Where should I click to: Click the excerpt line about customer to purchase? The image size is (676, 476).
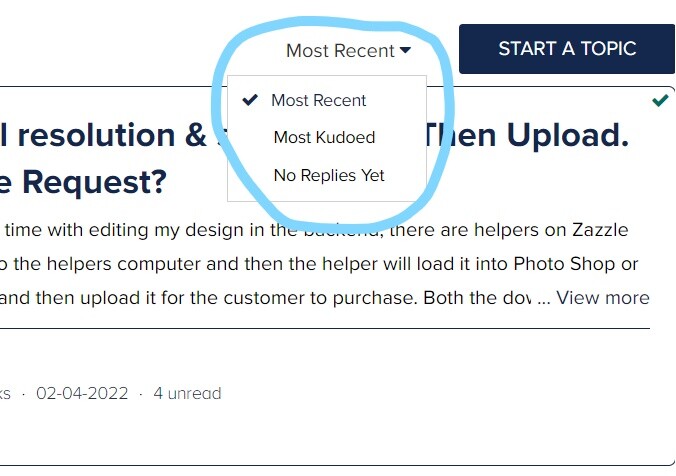[275, 298]
